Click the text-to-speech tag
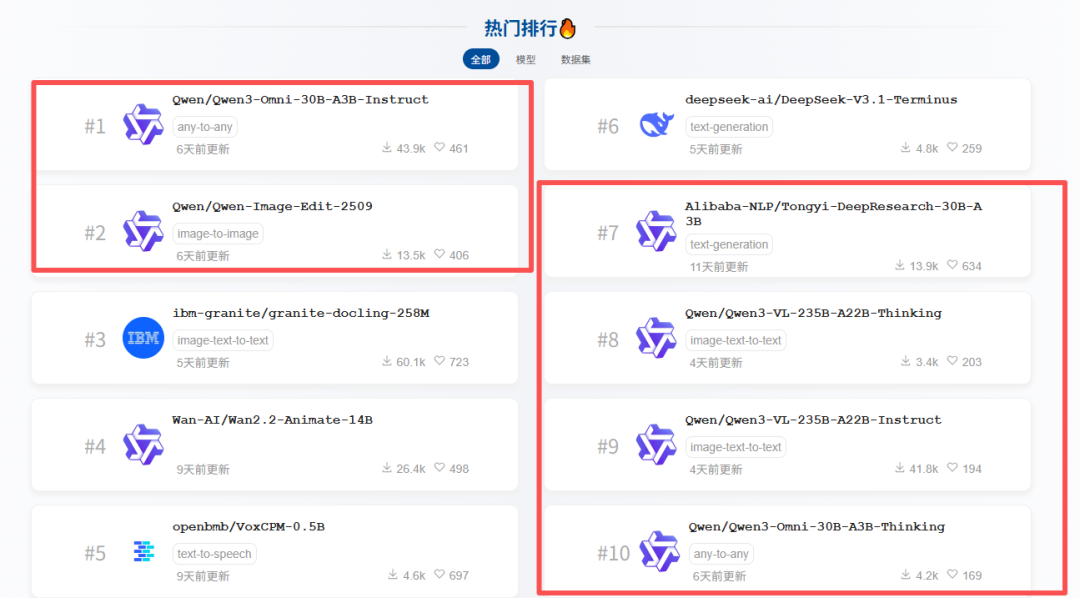The width and height of the screenshot is (1080, 598). [214, 554]
